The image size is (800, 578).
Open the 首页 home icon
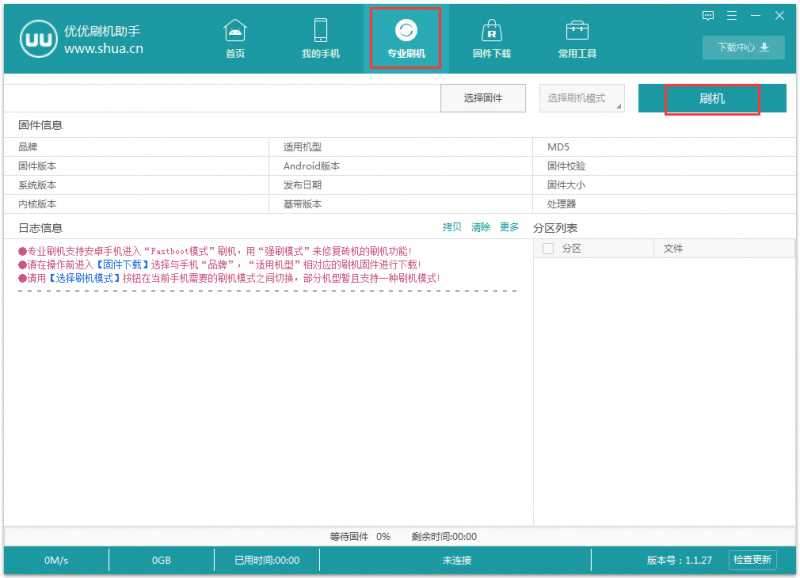pyautogui.click(x=234, y=31)
